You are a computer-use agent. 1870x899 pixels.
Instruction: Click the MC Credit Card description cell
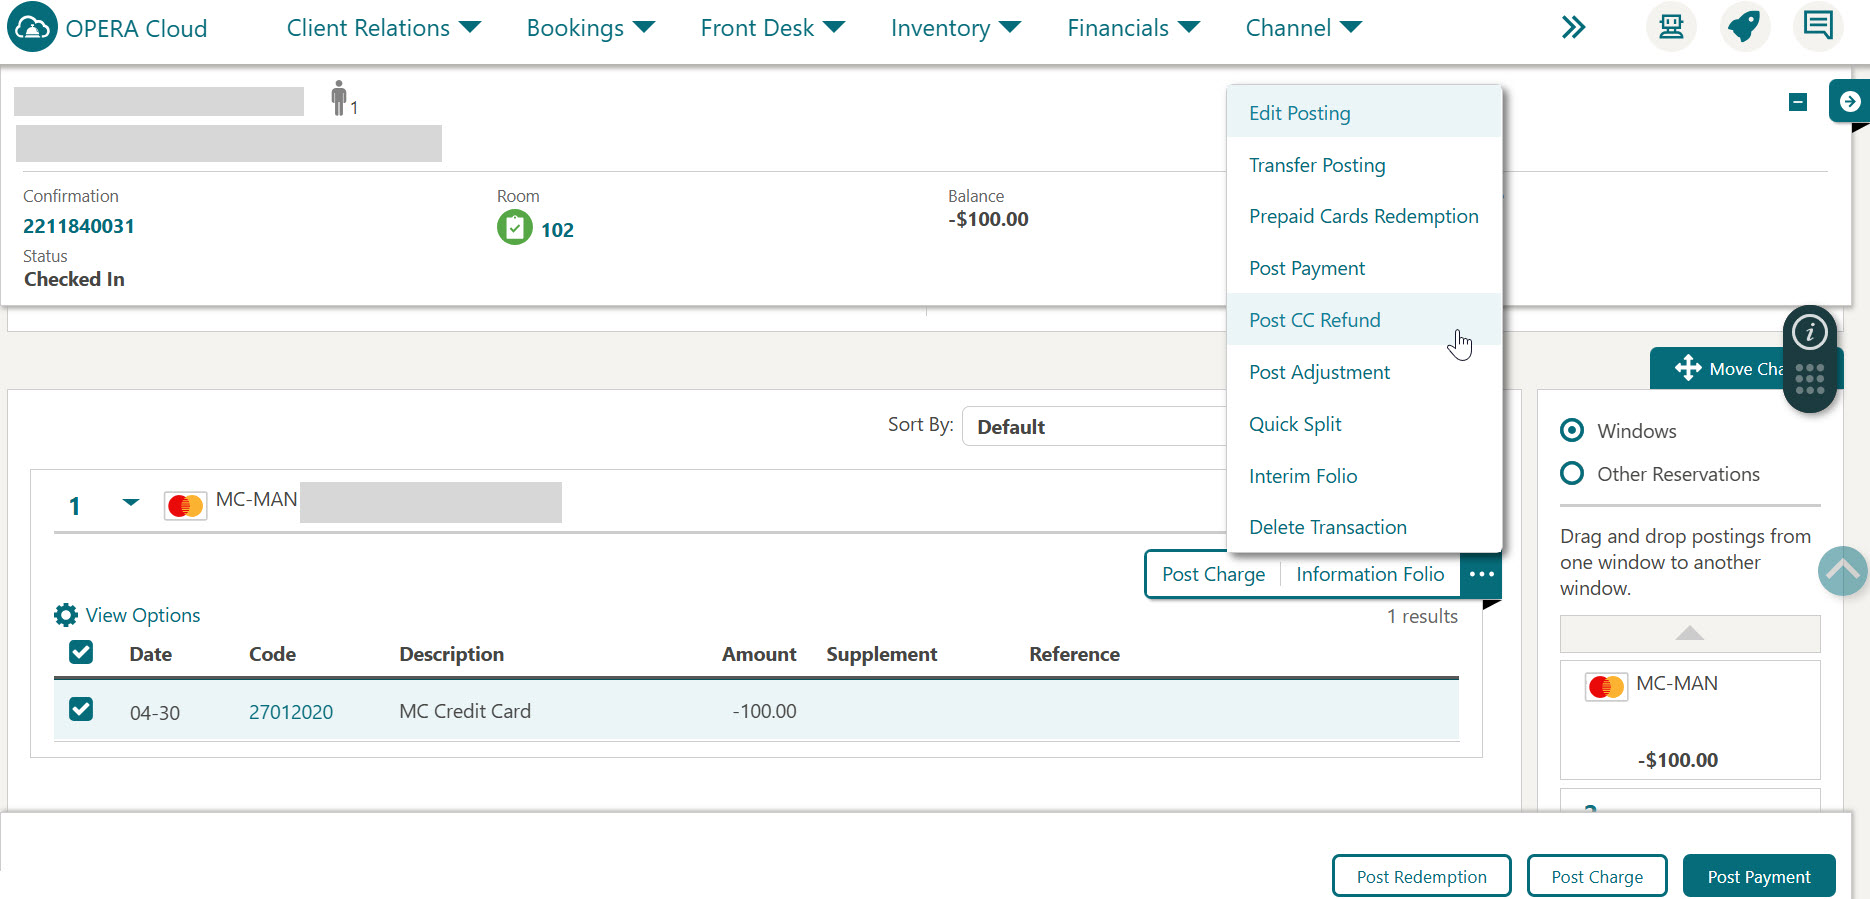click(x=465, y=711)
